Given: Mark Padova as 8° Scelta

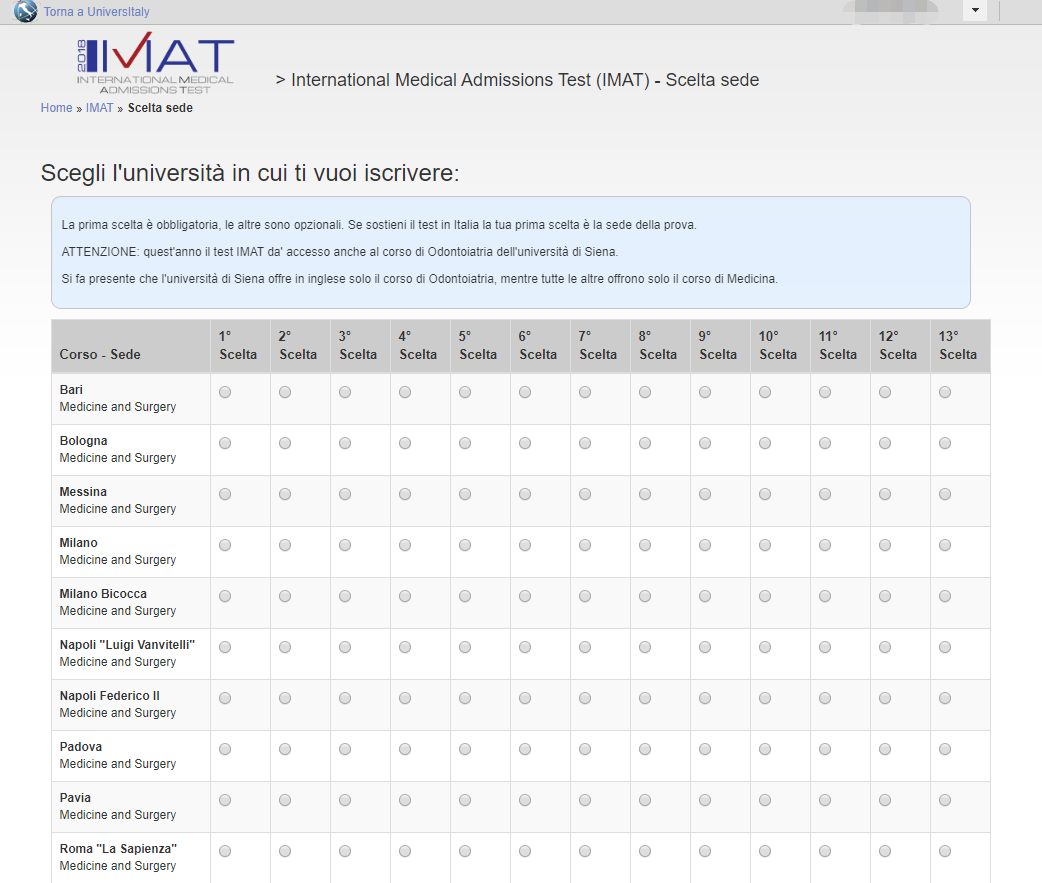Looking at the screenshot, I should coord(645,749).
